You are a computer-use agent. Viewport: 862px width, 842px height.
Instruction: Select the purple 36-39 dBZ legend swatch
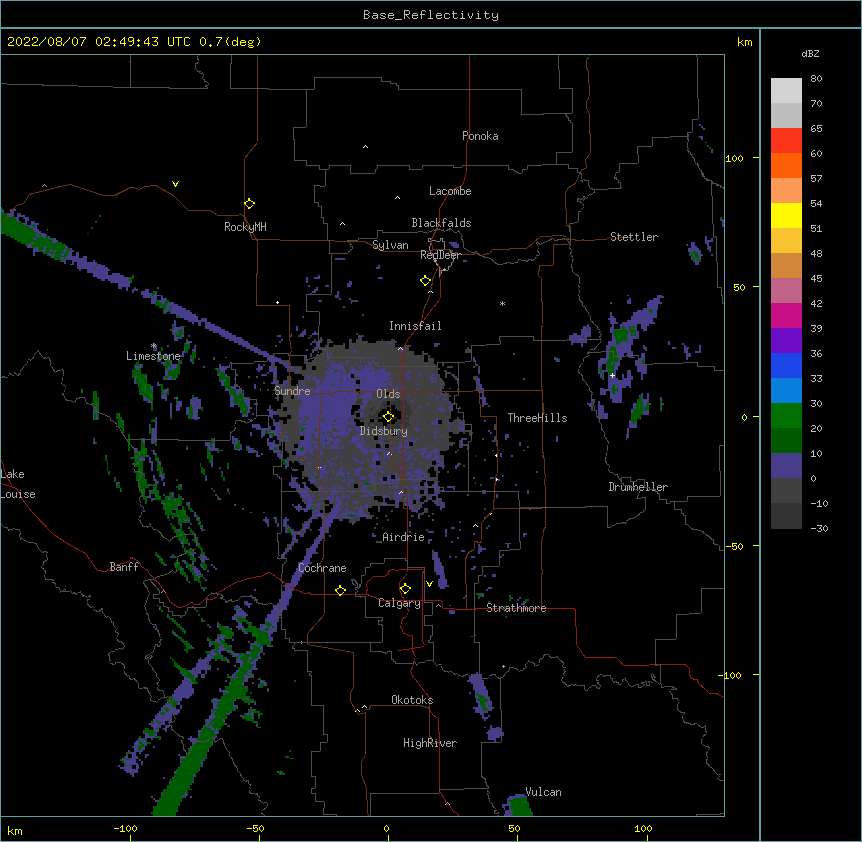(x=786, y=340)
